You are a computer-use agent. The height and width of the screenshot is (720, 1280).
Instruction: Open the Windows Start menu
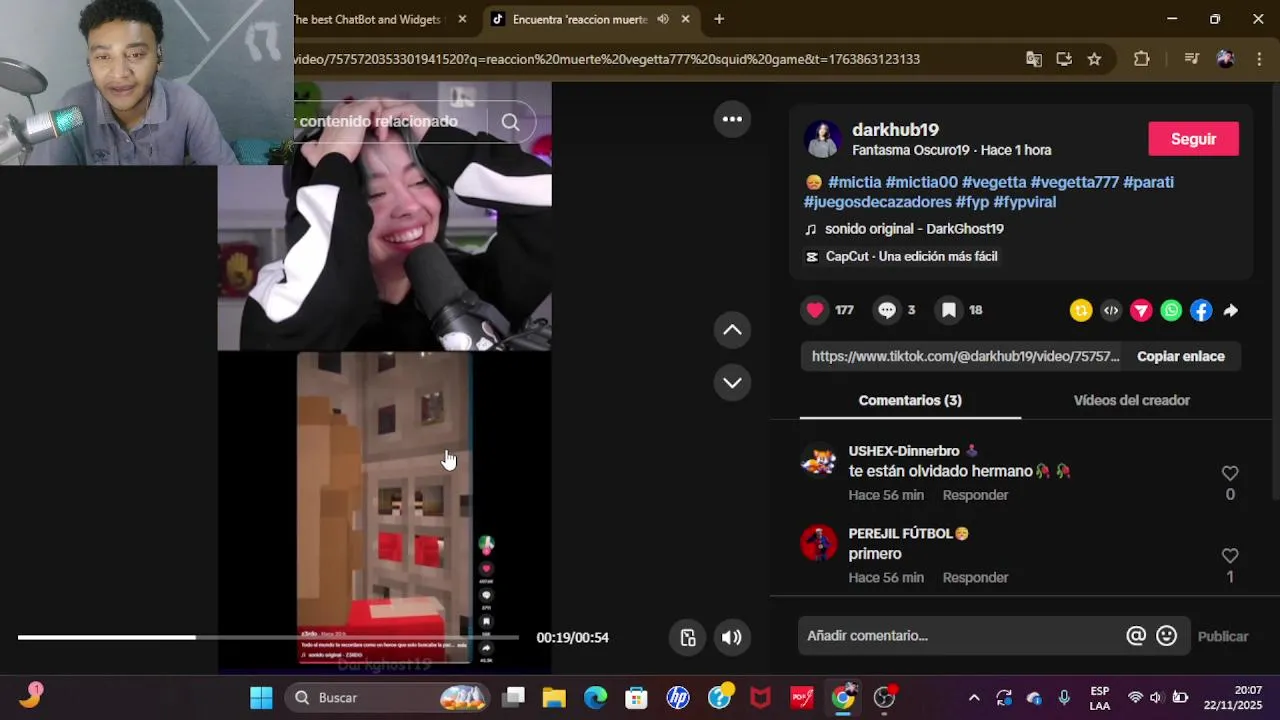pos(261,697)
